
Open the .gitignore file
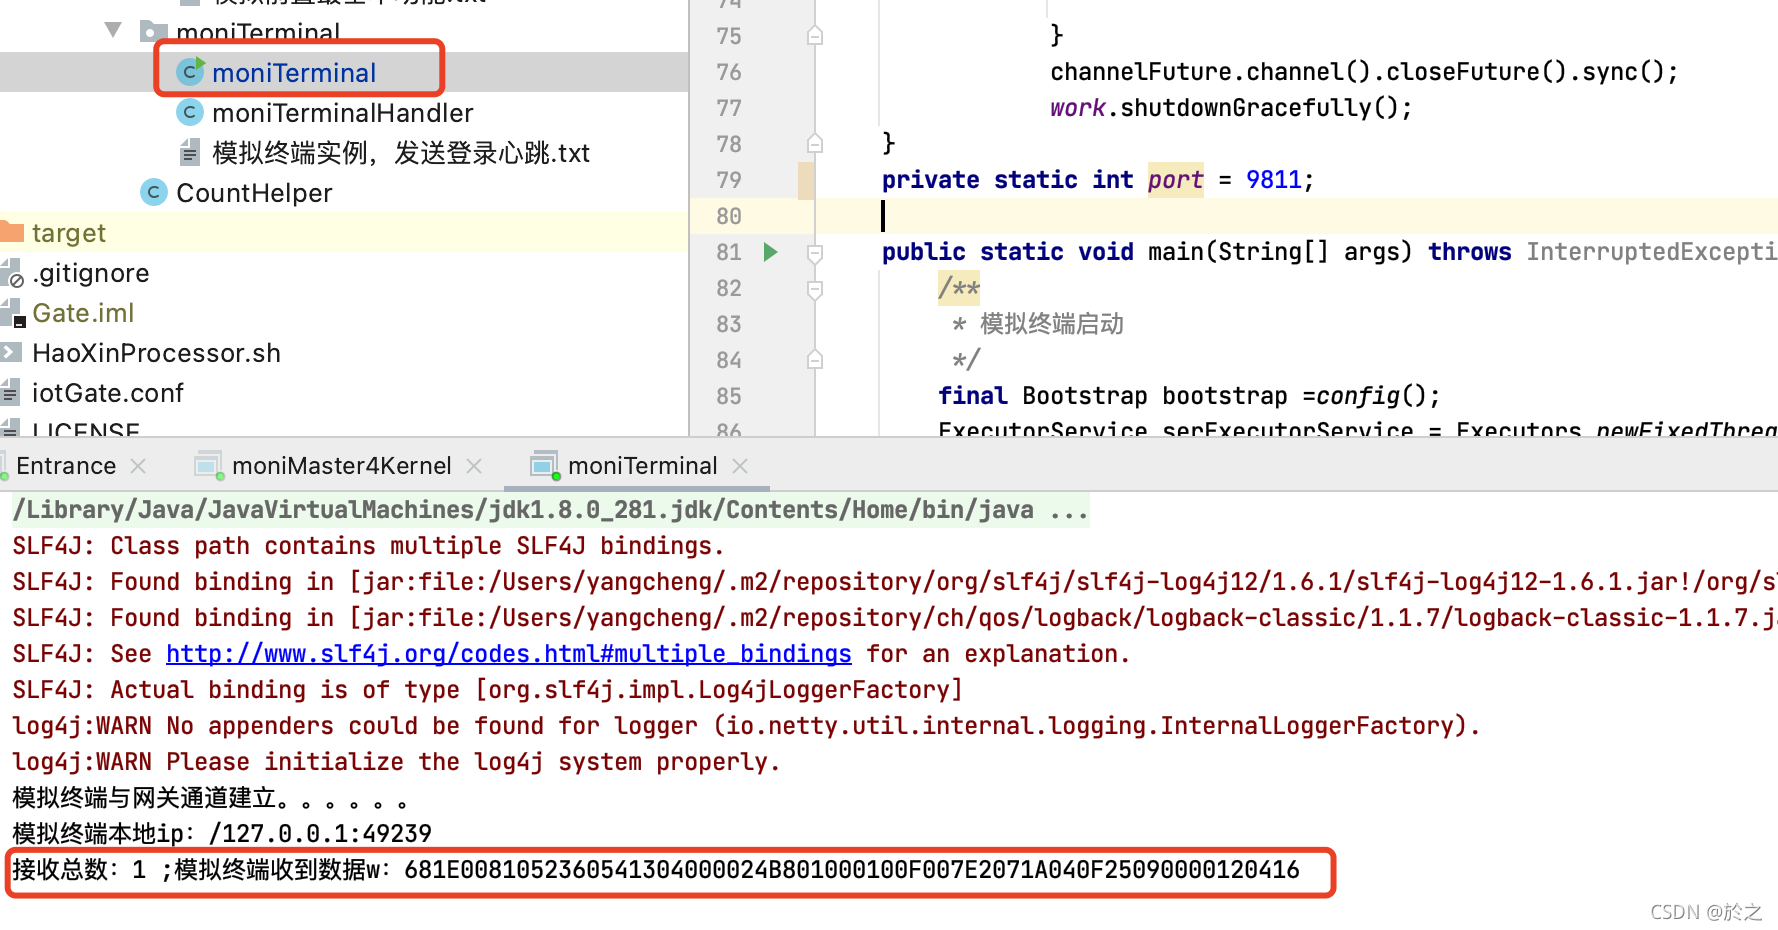[91, 273]
